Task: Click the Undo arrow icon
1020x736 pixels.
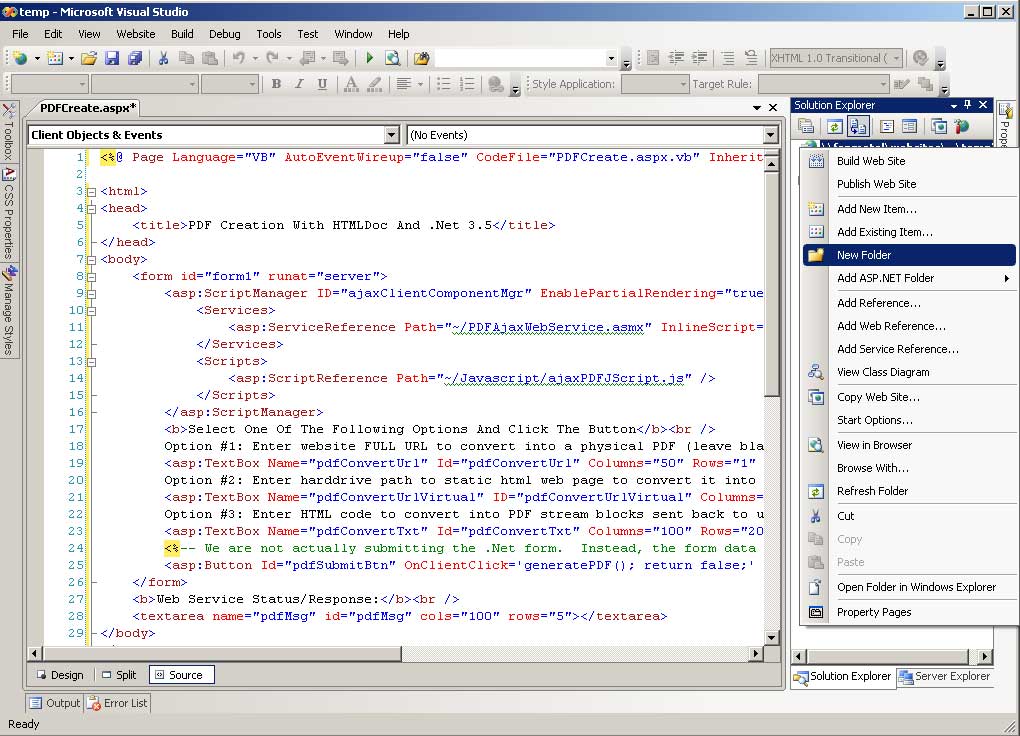Action: (239, 59)
